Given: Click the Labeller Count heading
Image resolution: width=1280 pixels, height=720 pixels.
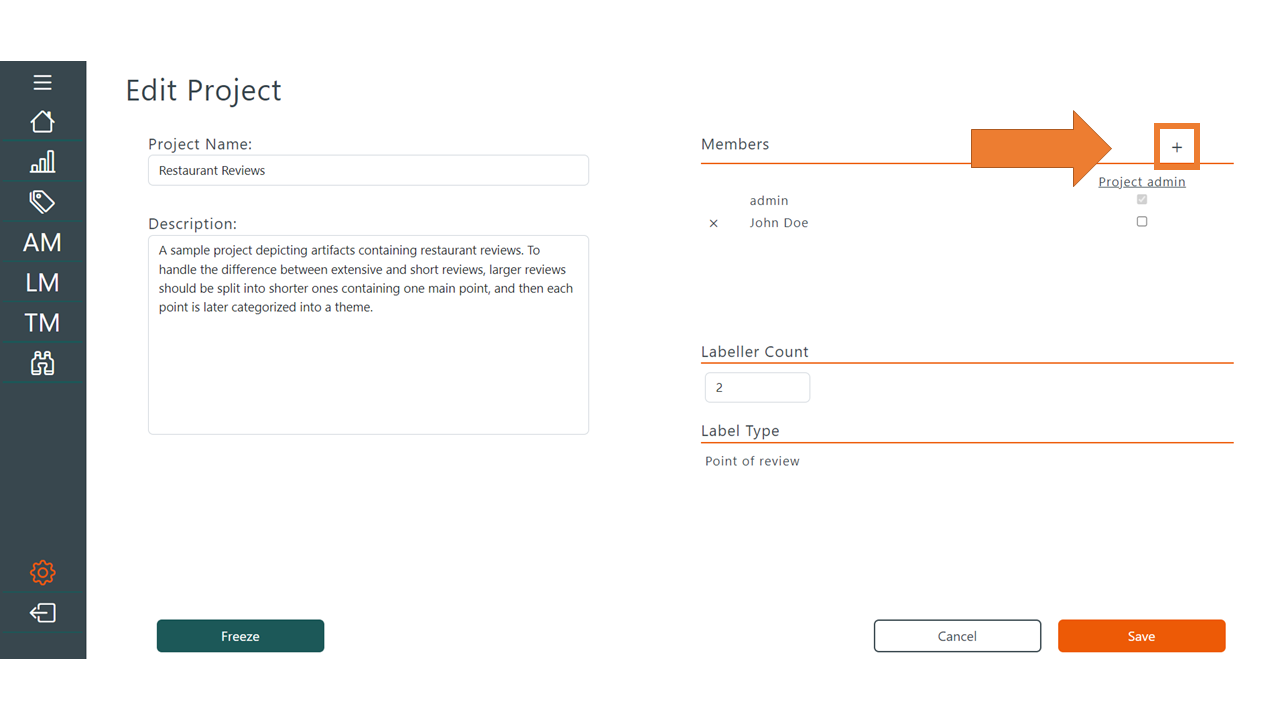Looking at the screenshot, I should (x=755, y=352).
